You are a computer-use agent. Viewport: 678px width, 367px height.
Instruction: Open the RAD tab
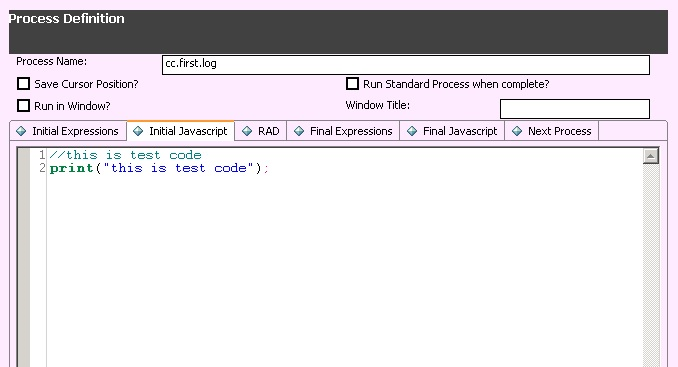pos(261,131)
